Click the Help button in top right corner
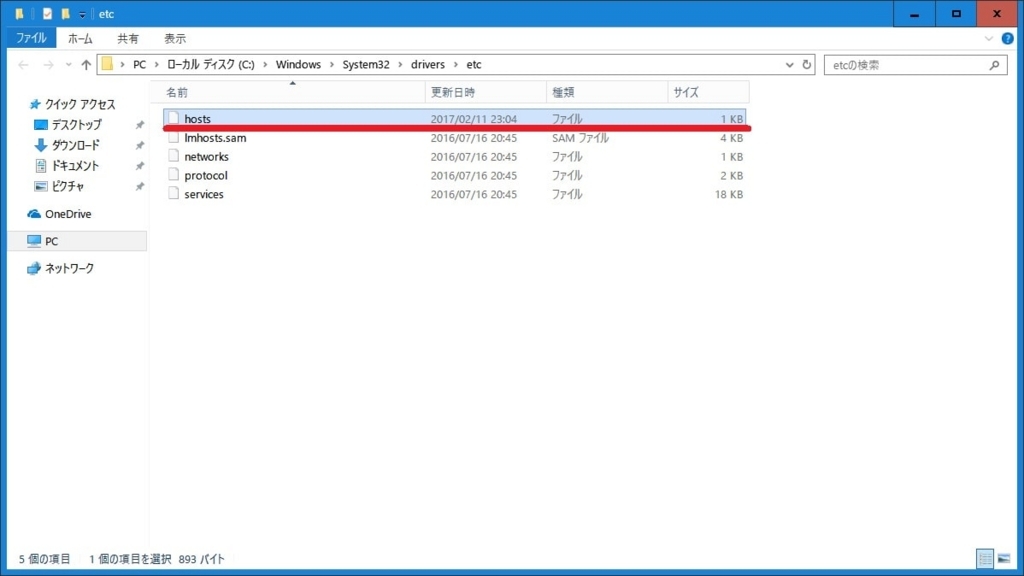 (1007, 38)
